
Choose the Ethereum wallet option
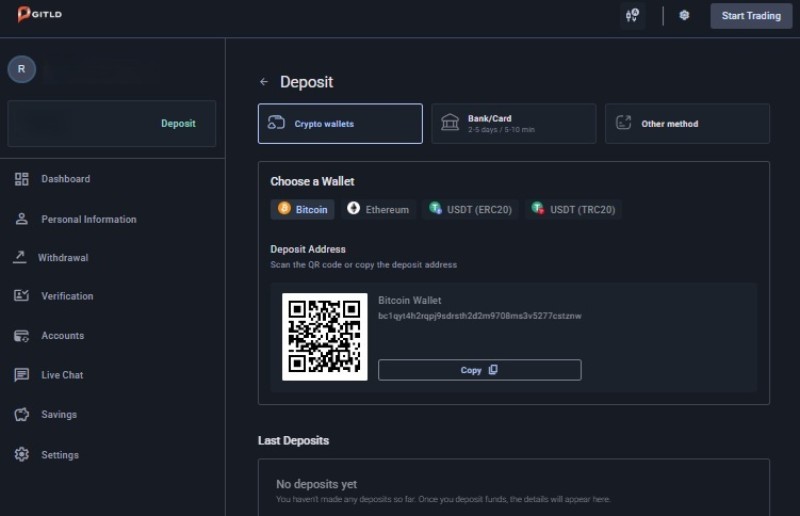378,210
